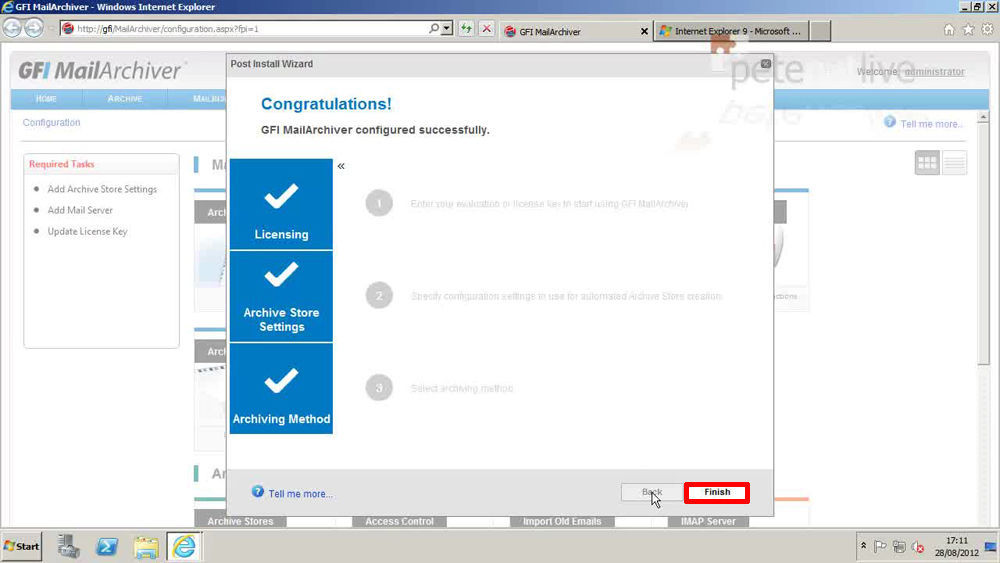
Task: Select the Archiving Method step tile
Action: [x=281, y=389]
